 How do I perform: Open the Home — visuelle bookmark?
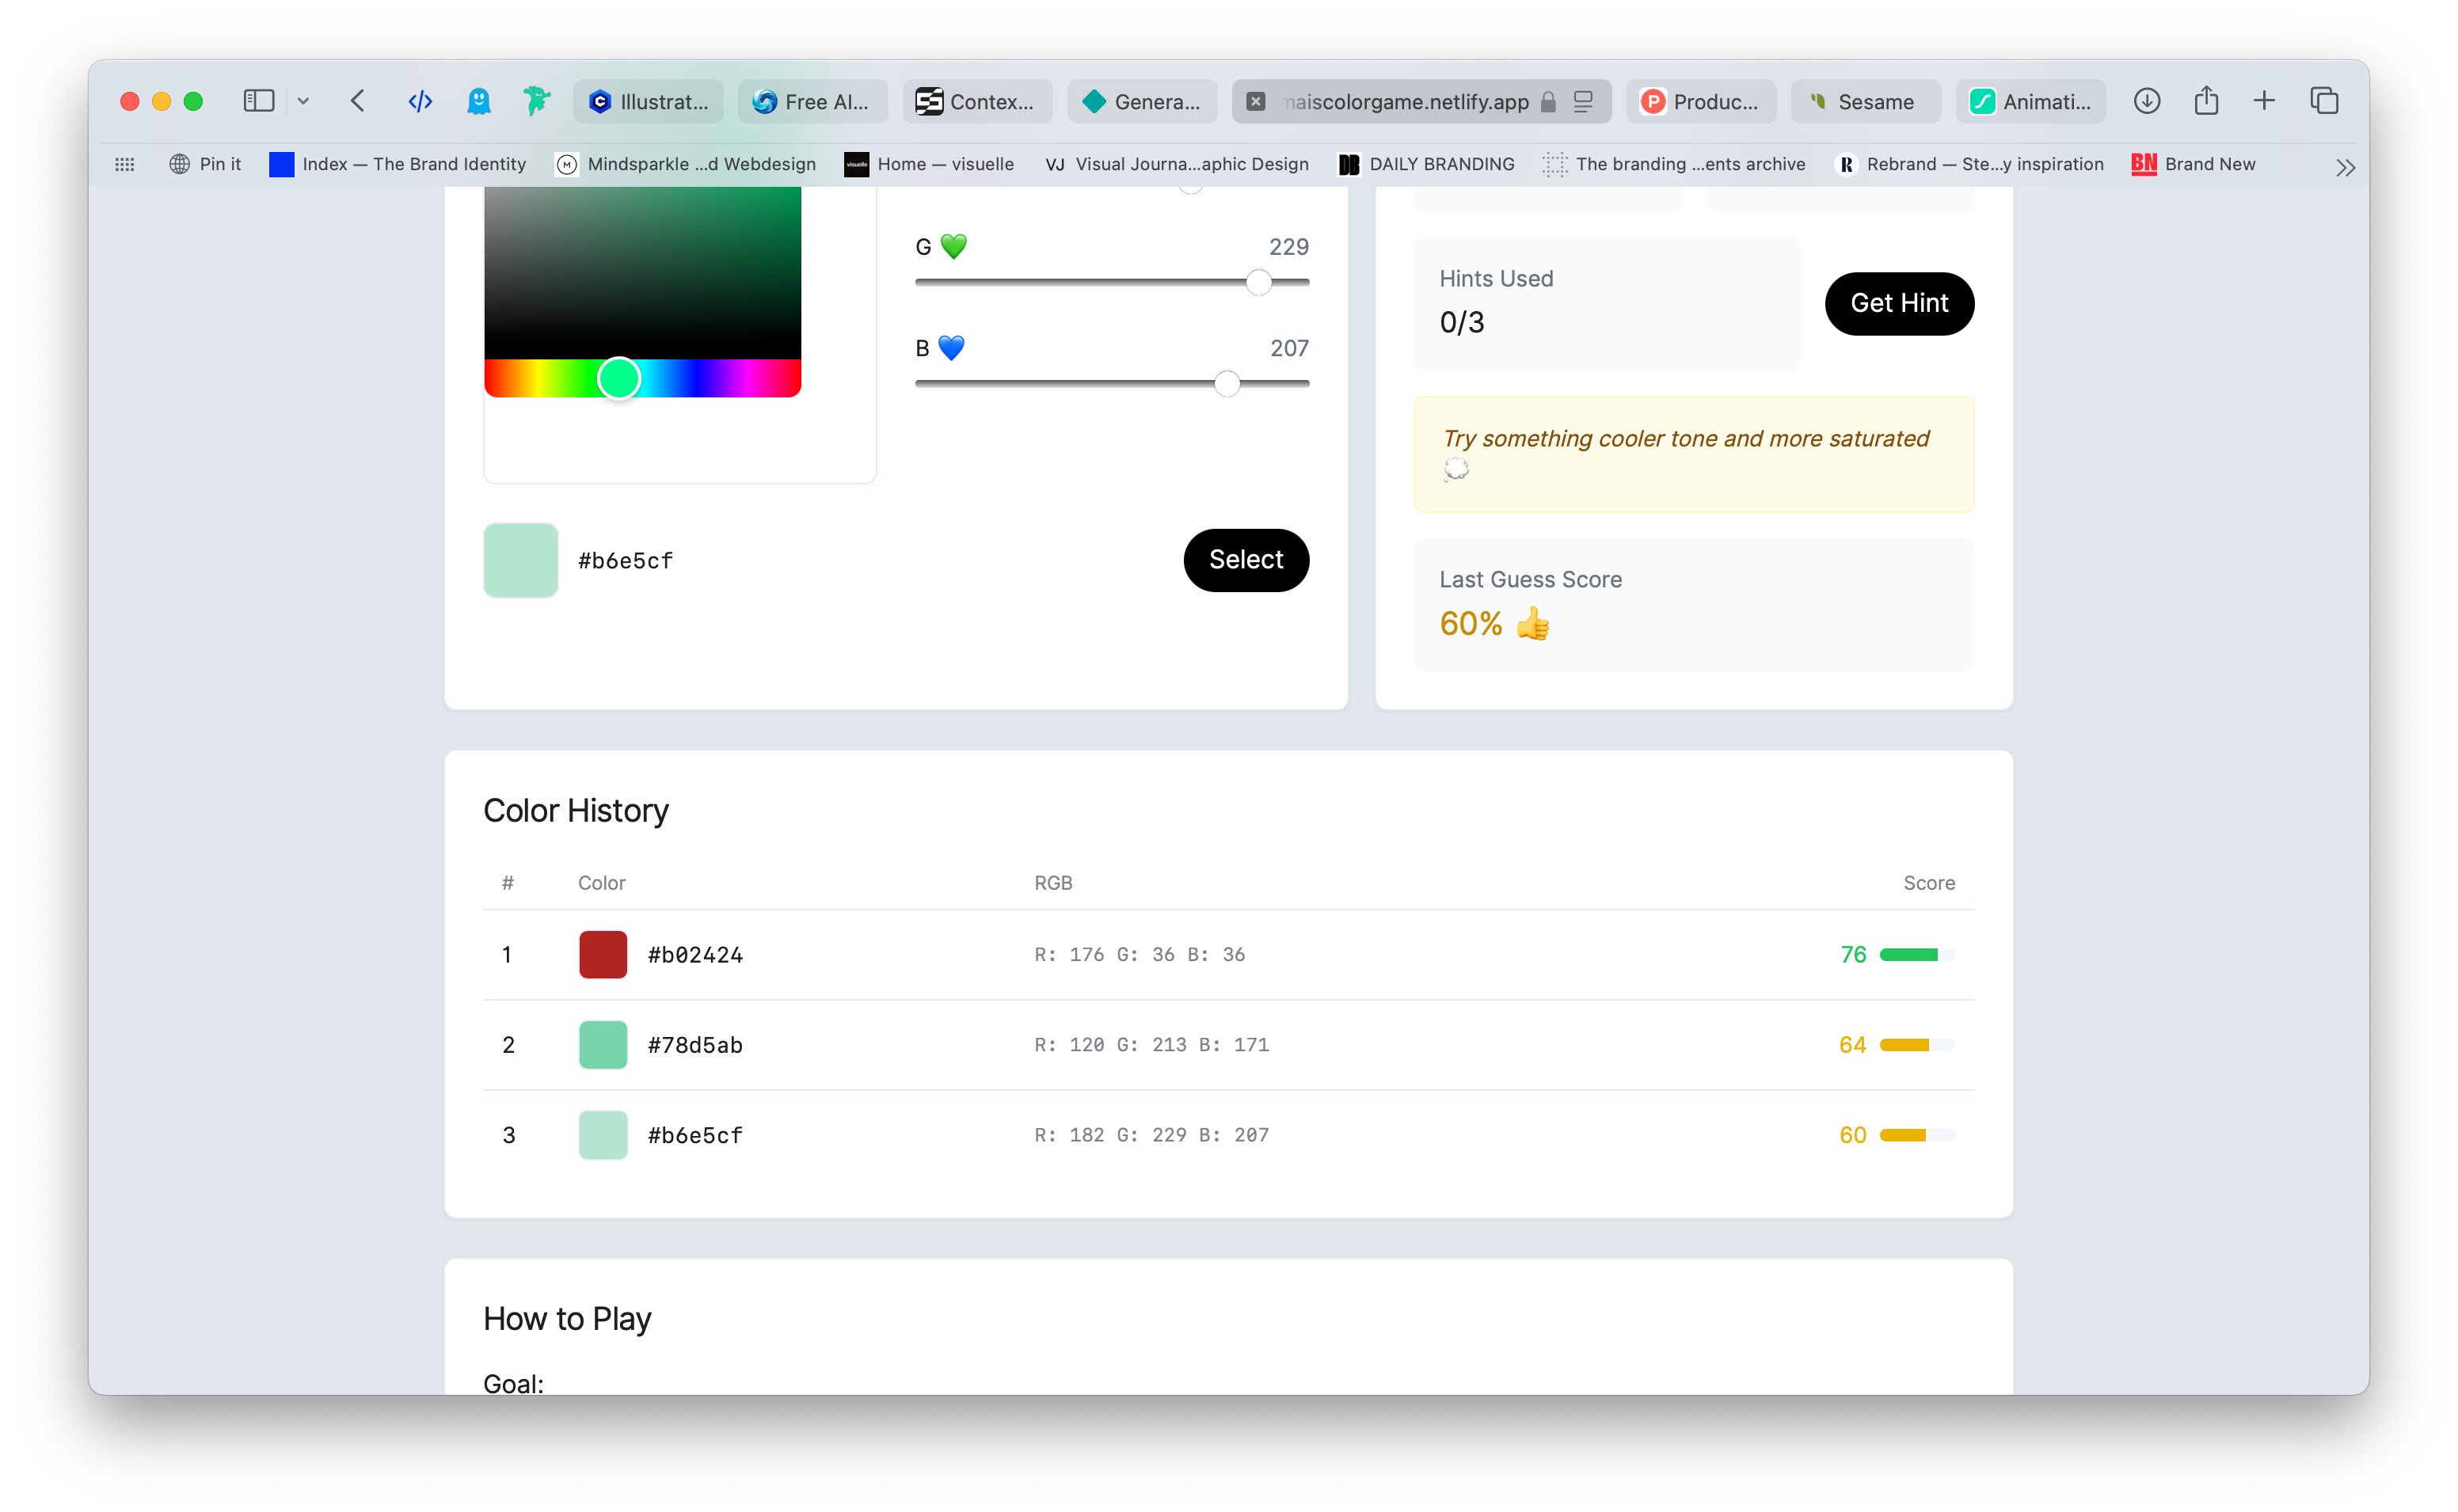point(929,164)
